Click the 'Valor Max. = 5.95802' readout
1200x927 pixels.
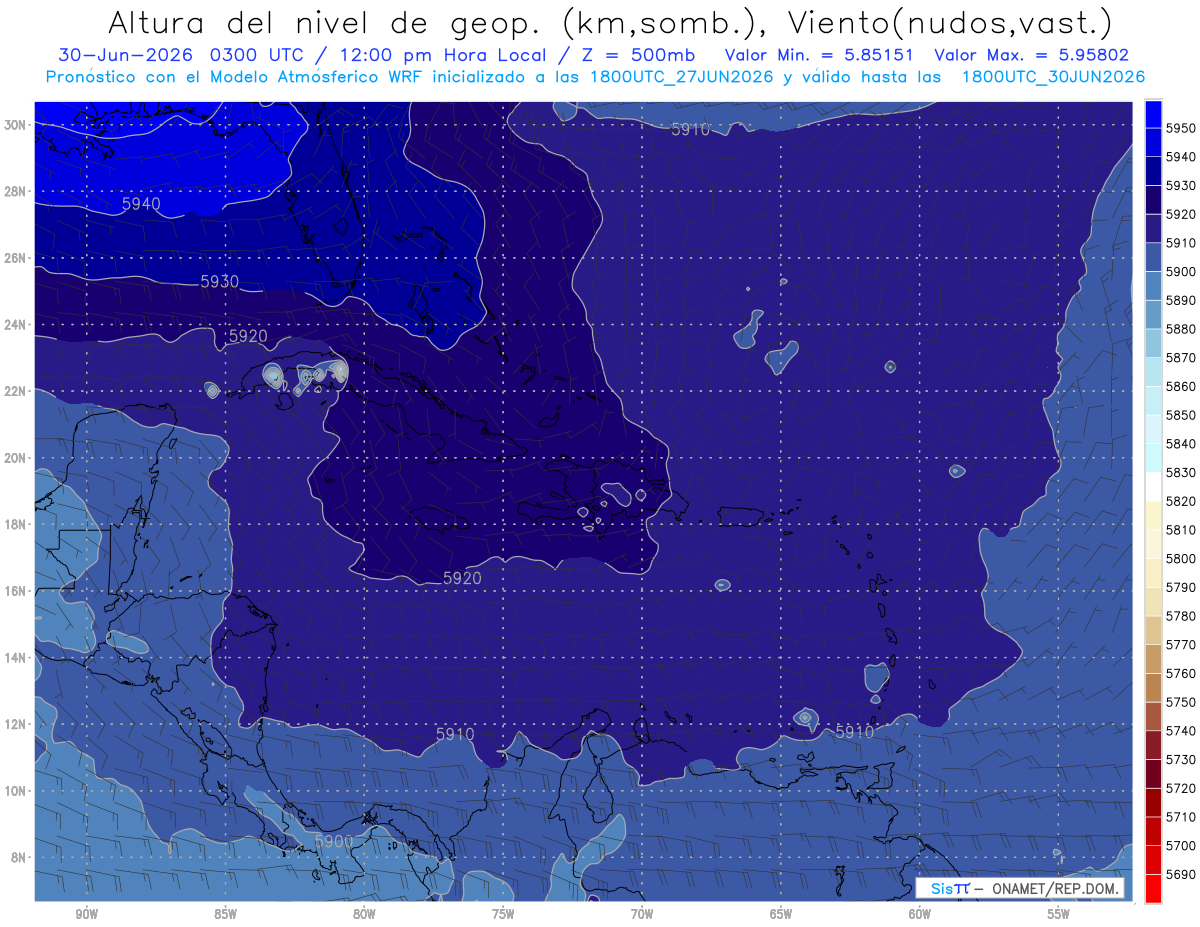point(1031,55)
